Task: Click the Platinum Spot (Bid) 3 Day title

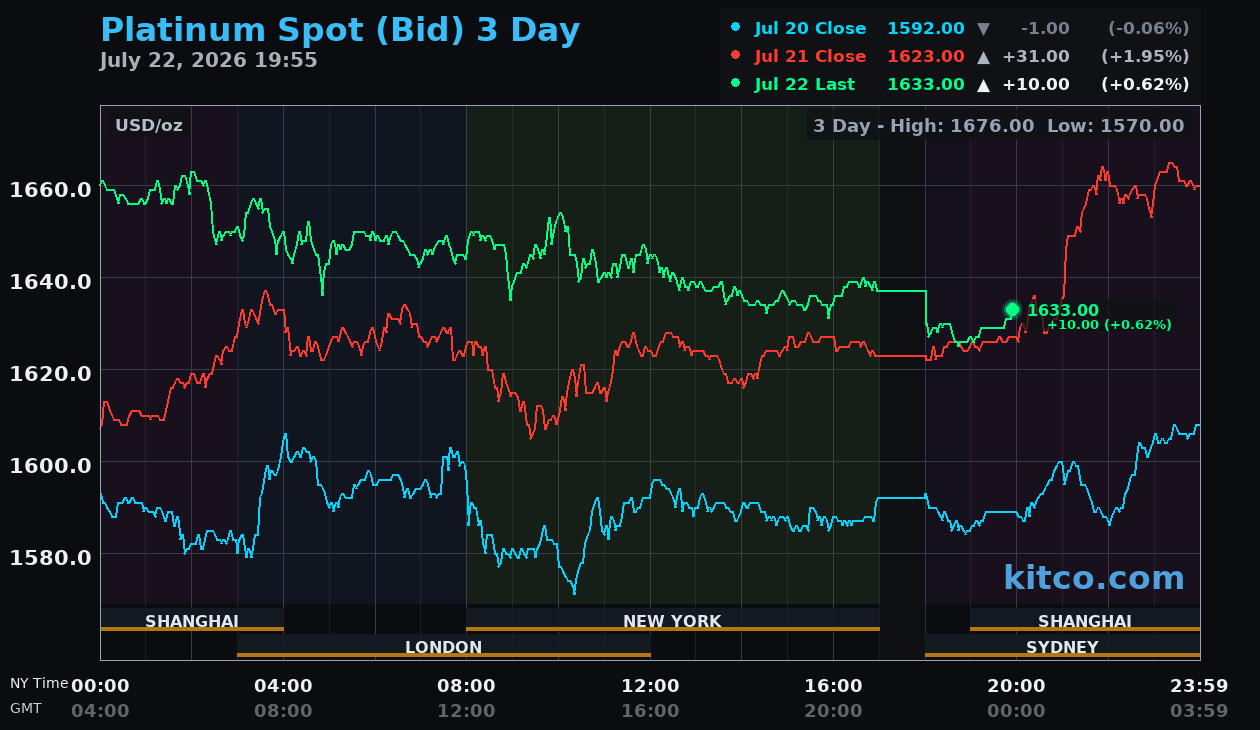Action: pos(340,31)
